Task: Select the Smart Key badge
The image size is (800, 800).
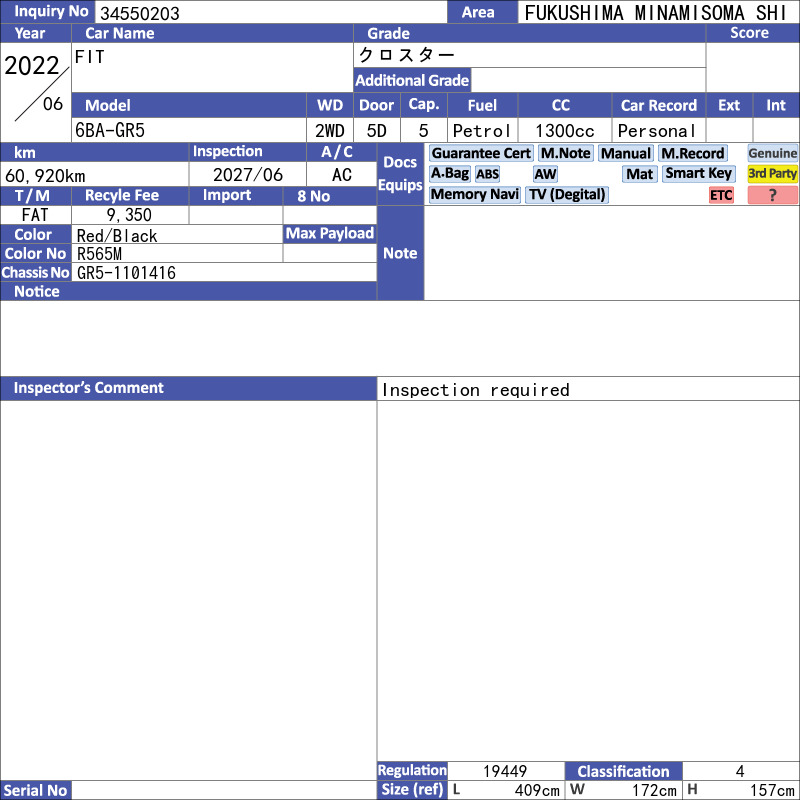Action: (x=699, y=174)
